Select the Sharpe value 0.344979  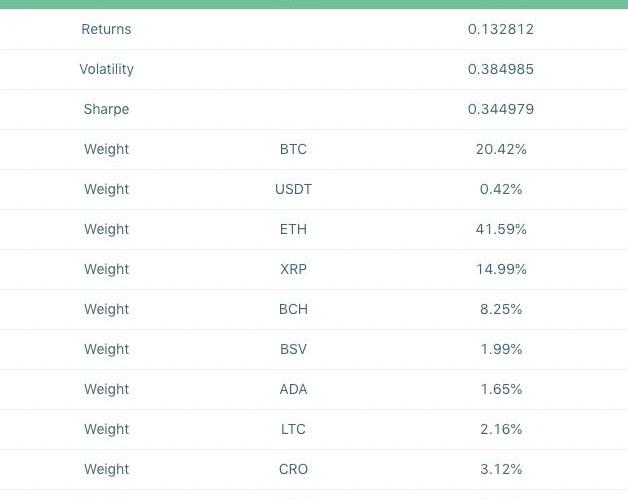click(500, 109)
